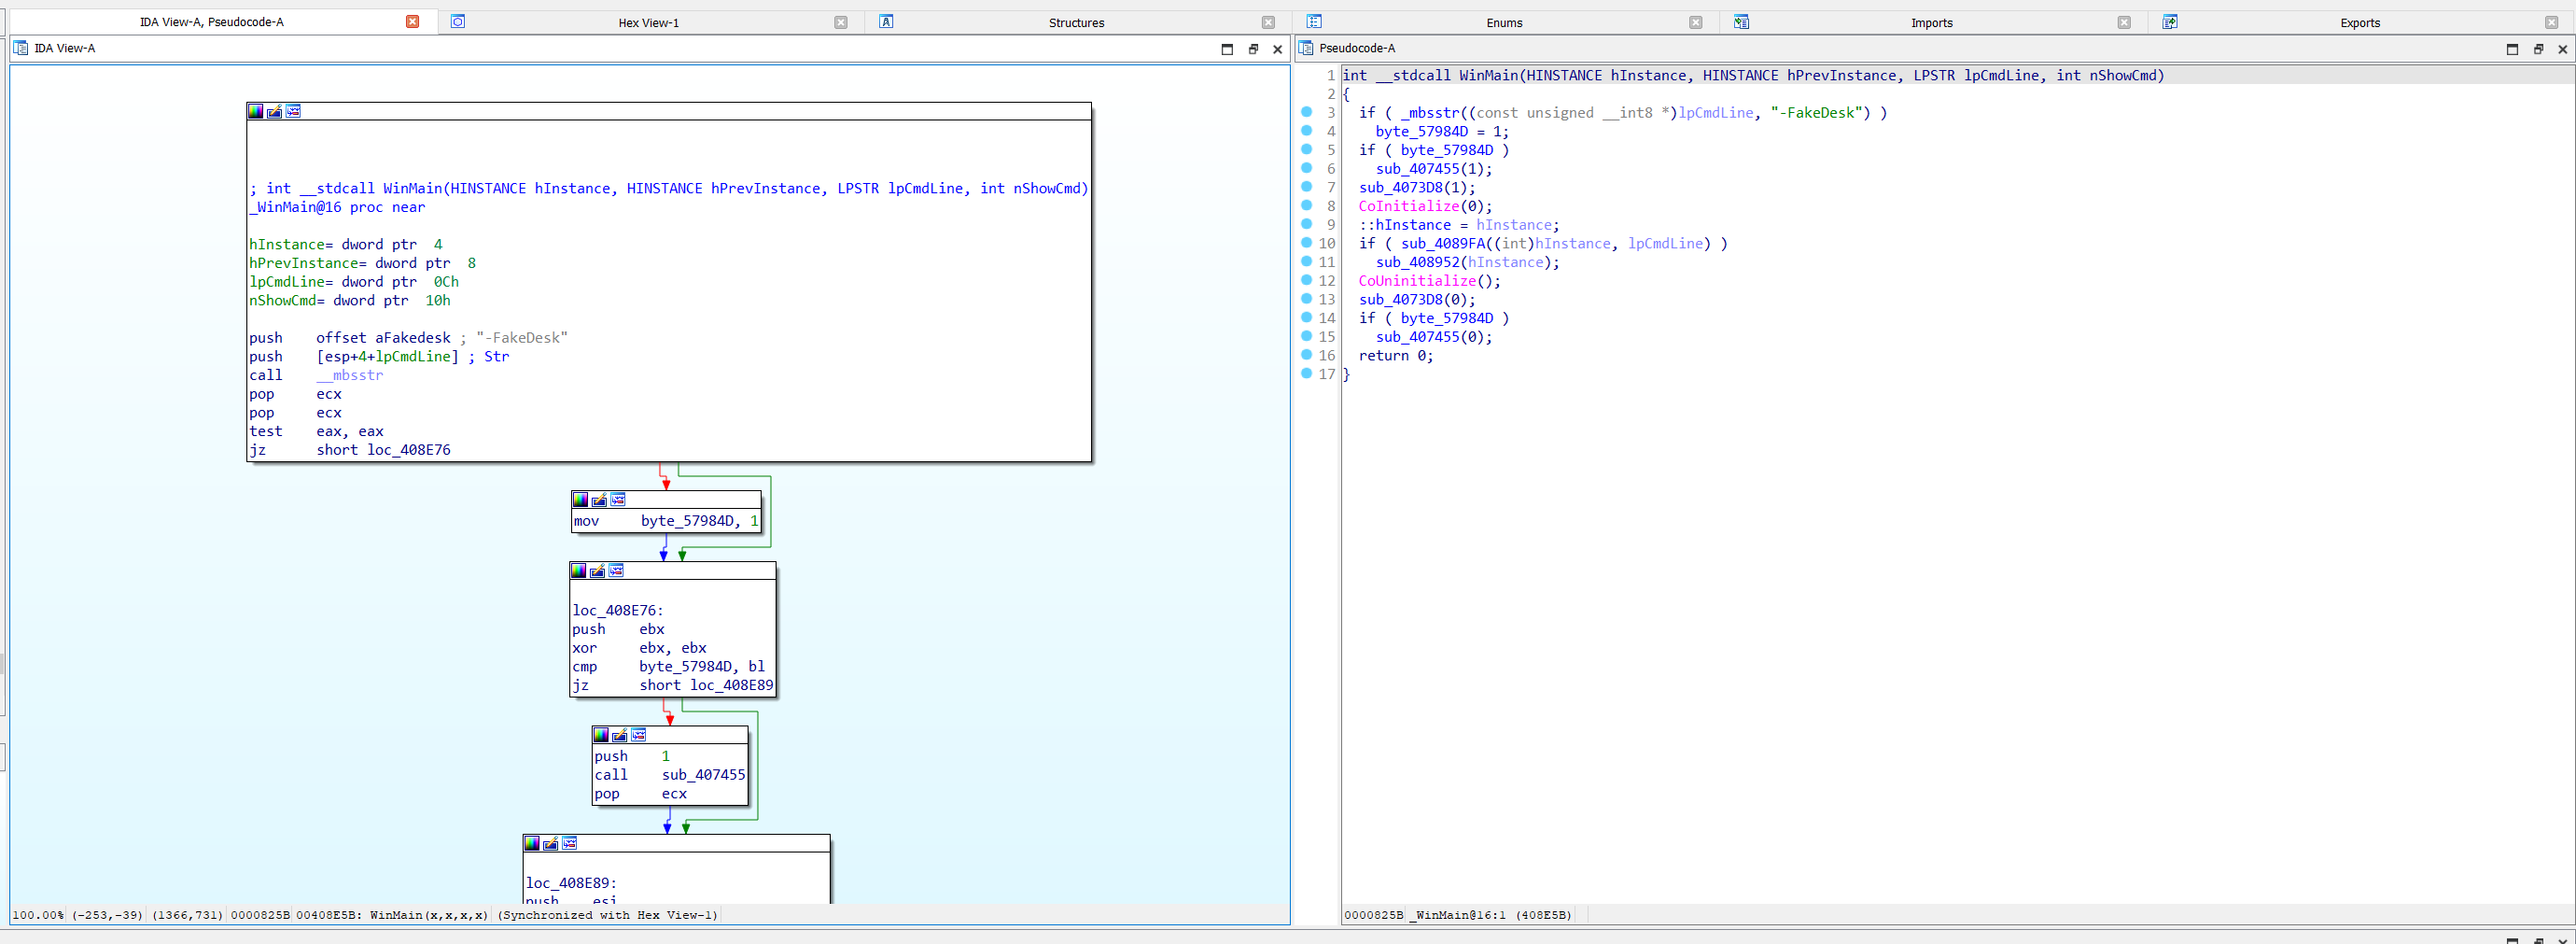Image resolution: width=2576 pixels, height=944 pixels.
Task: Open the Enums tab
Action: (x=1504, y=23)
